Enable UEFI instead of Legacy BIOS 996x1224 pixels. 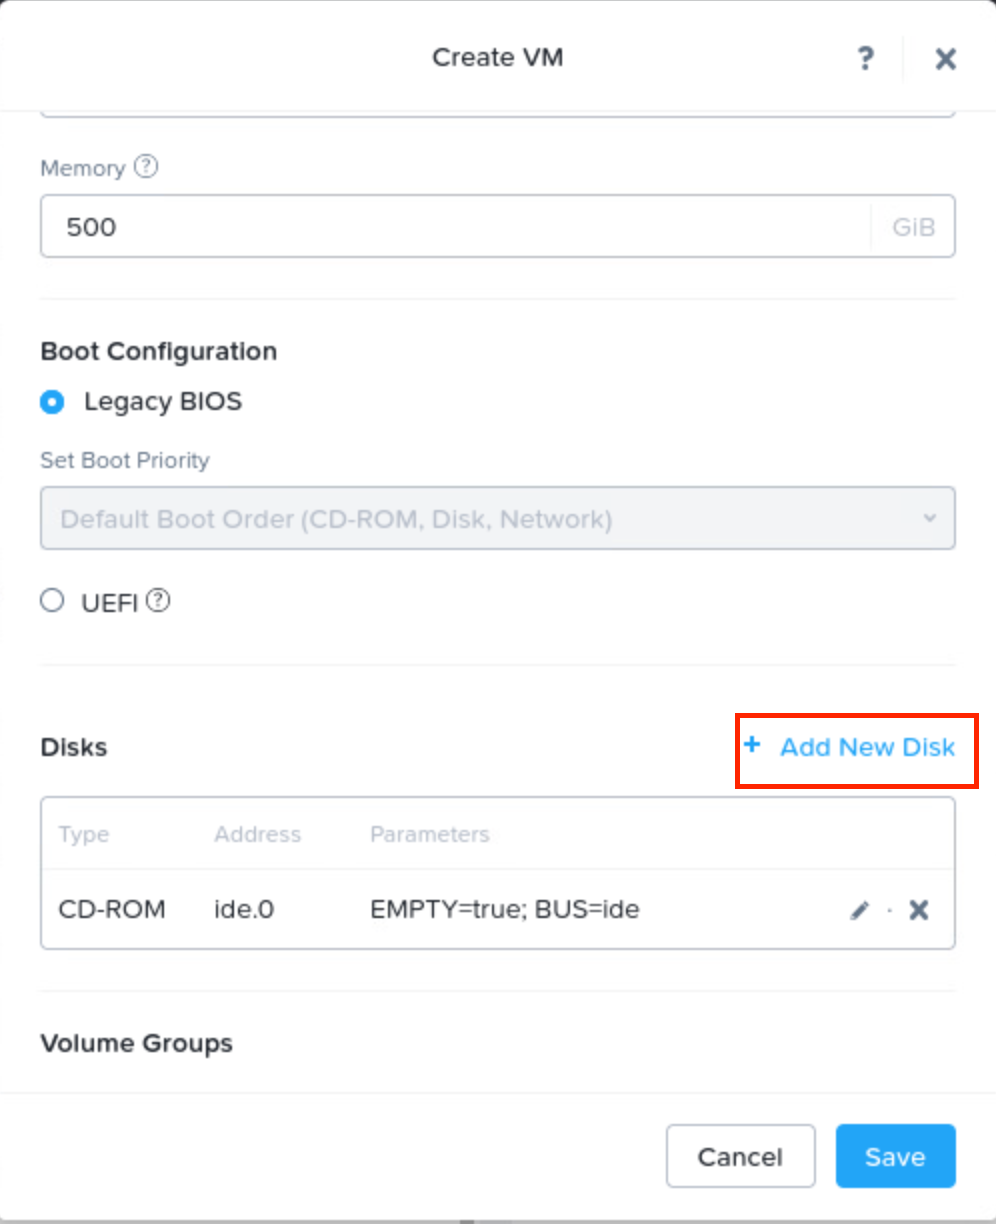point(52,600)
